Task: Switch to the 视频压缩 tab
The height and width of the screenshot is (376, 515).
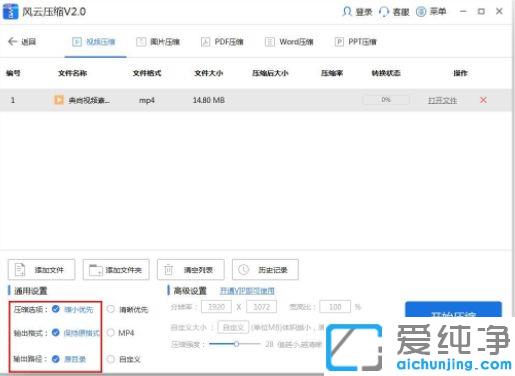Action: tap(95, 42)
